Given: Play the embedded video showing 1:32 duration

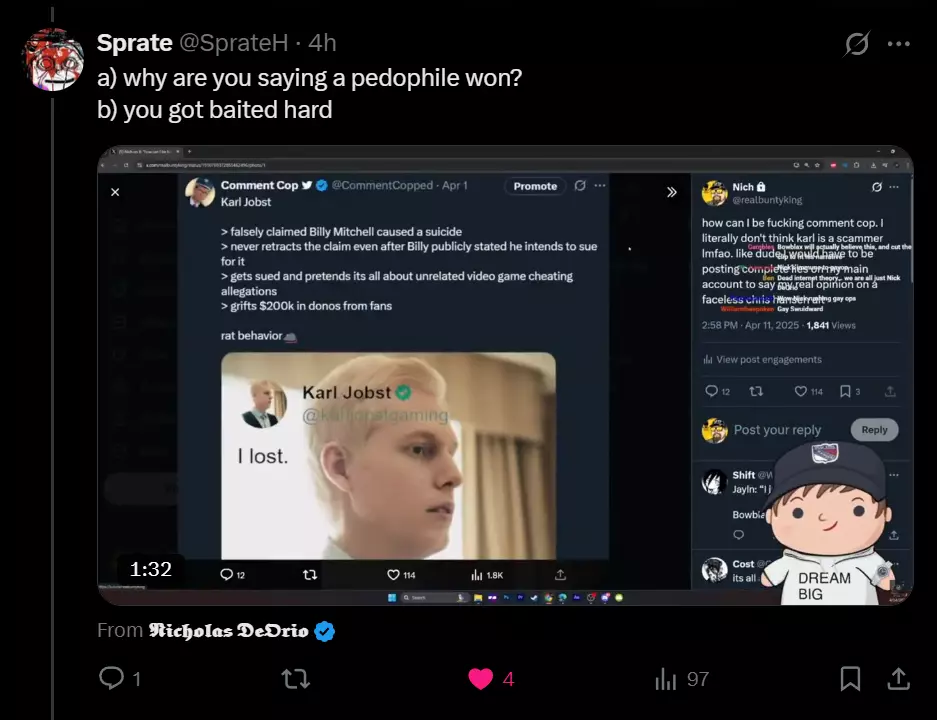Looking at the screenshot, I should tap(505, 375).
